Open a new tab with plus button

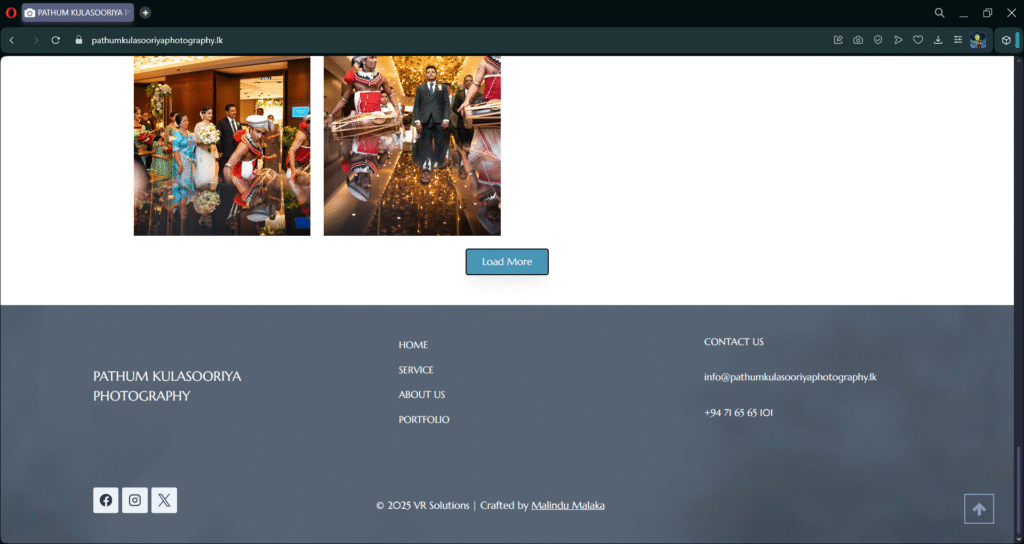[145, 12]
